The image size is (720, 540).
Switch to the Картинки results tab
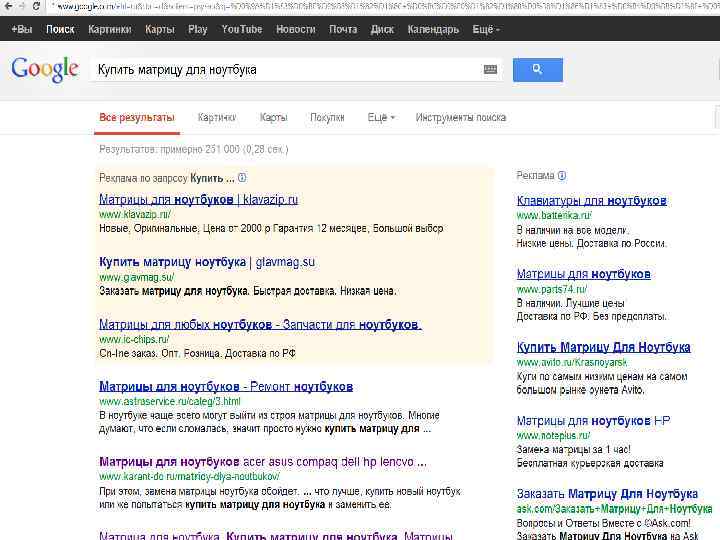click(216, 118)
